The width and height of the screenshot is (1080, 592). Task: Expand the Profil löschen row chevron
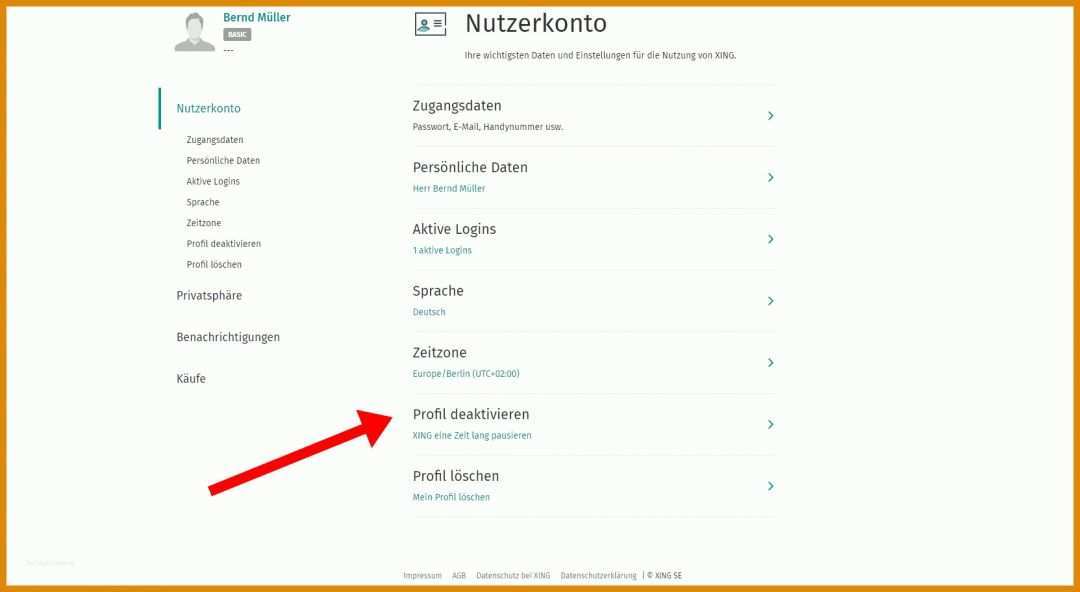pos(771,486)
